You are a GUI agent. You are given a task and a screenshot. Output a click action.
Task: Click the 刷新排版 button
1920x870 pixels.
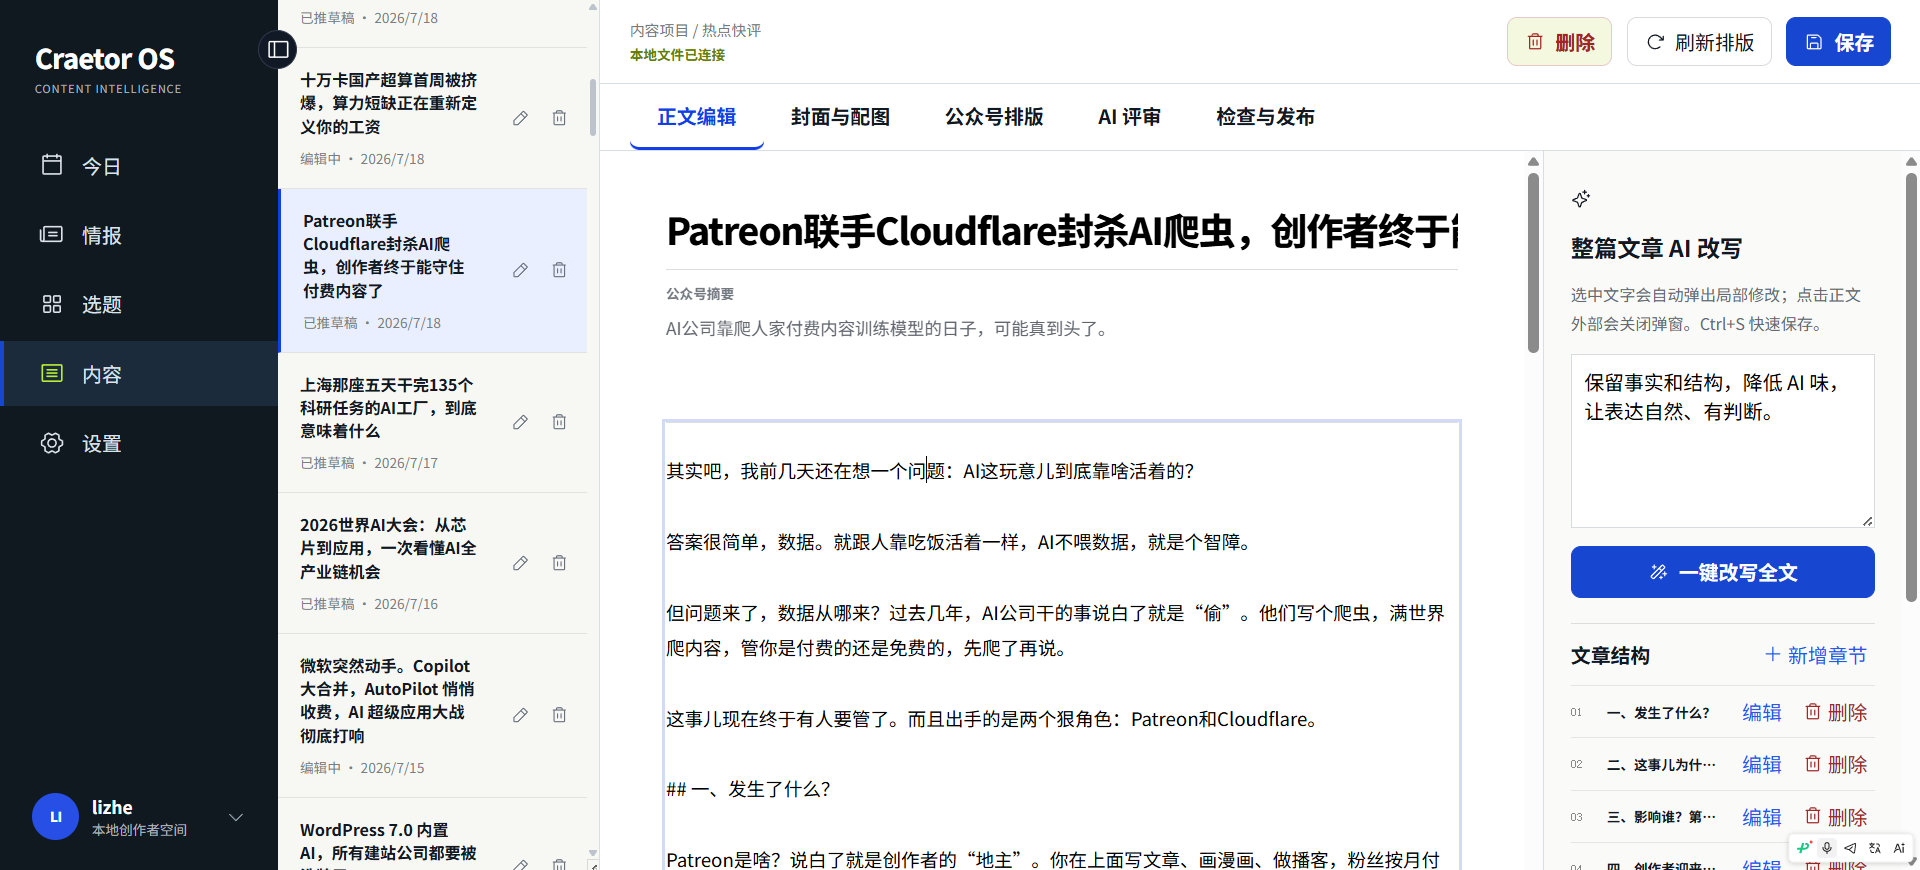pyautogui.click(x=1699, y=42)
